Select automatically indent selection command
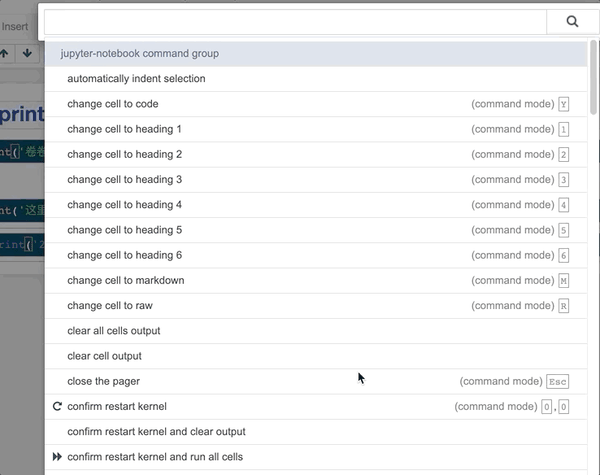This screenshot has height=475, width=600. point(136,79)
